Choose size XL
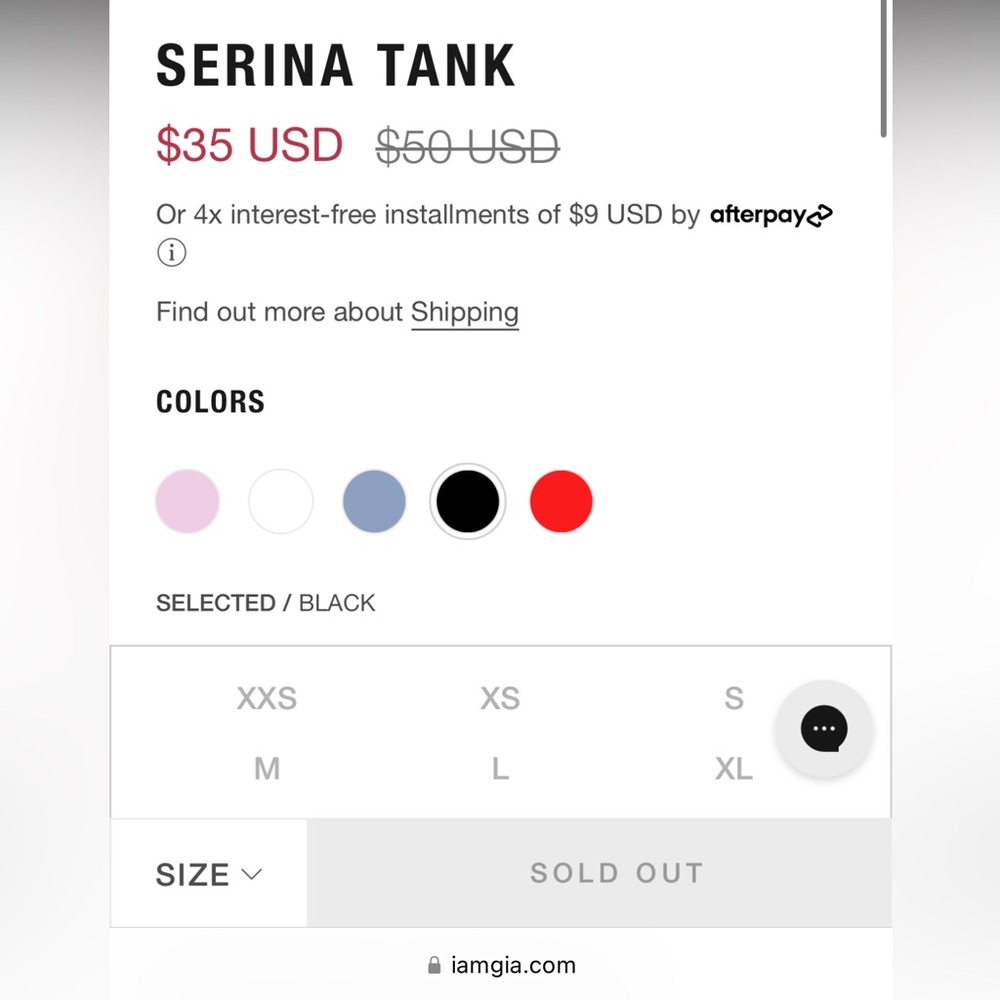This screenshot has width=1000, height=1000. [x=734, y=768]
